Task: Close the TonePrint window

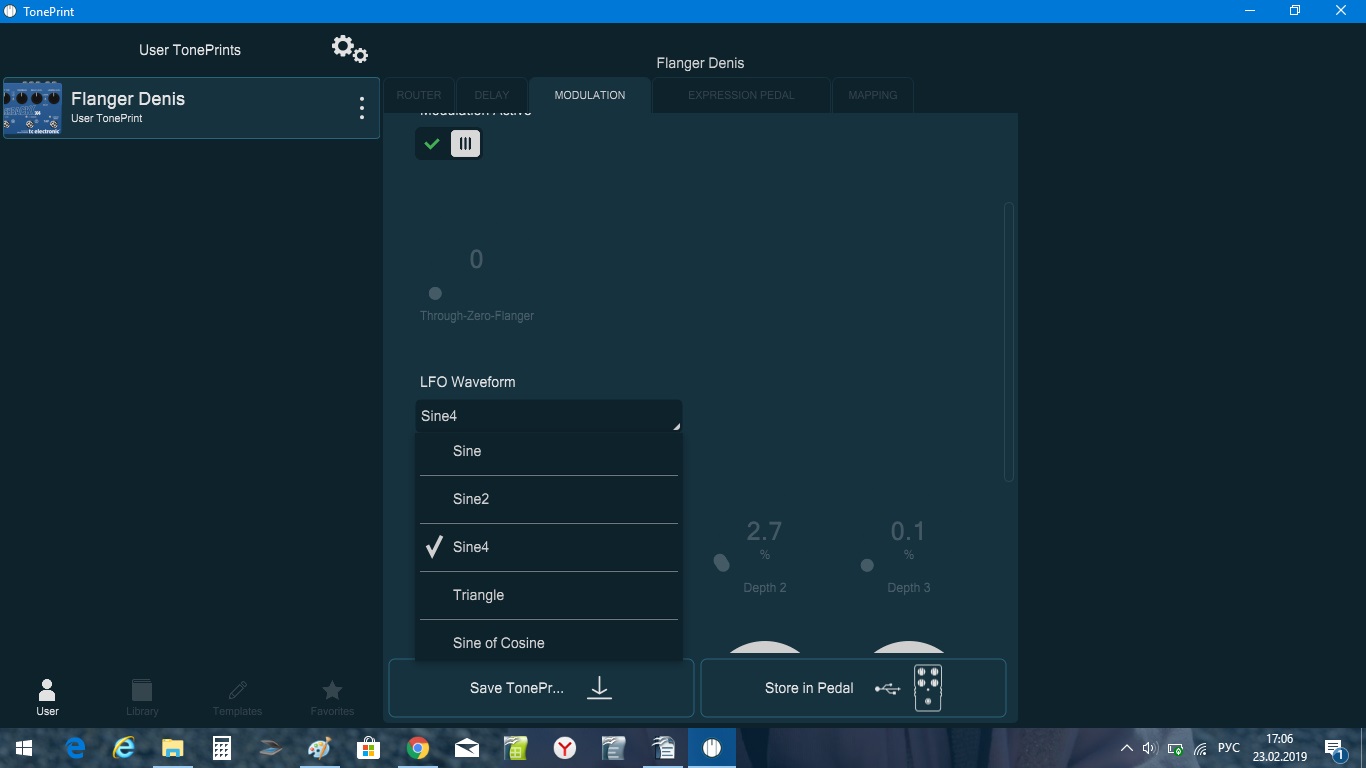Action: click(1342, 11)
